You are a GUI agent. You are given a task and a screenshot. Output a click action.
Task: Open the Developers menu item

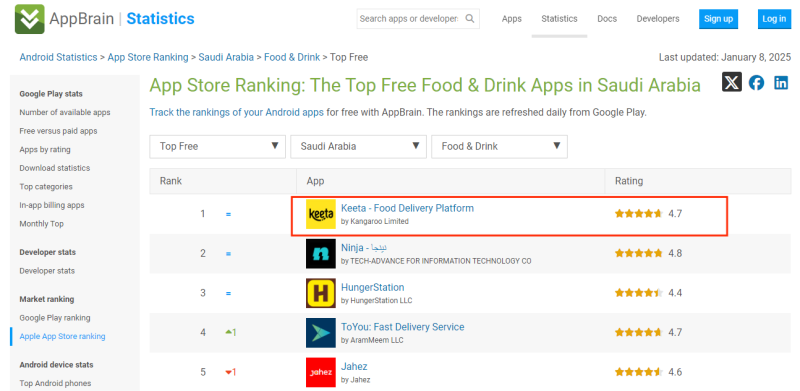pos(658,19)
